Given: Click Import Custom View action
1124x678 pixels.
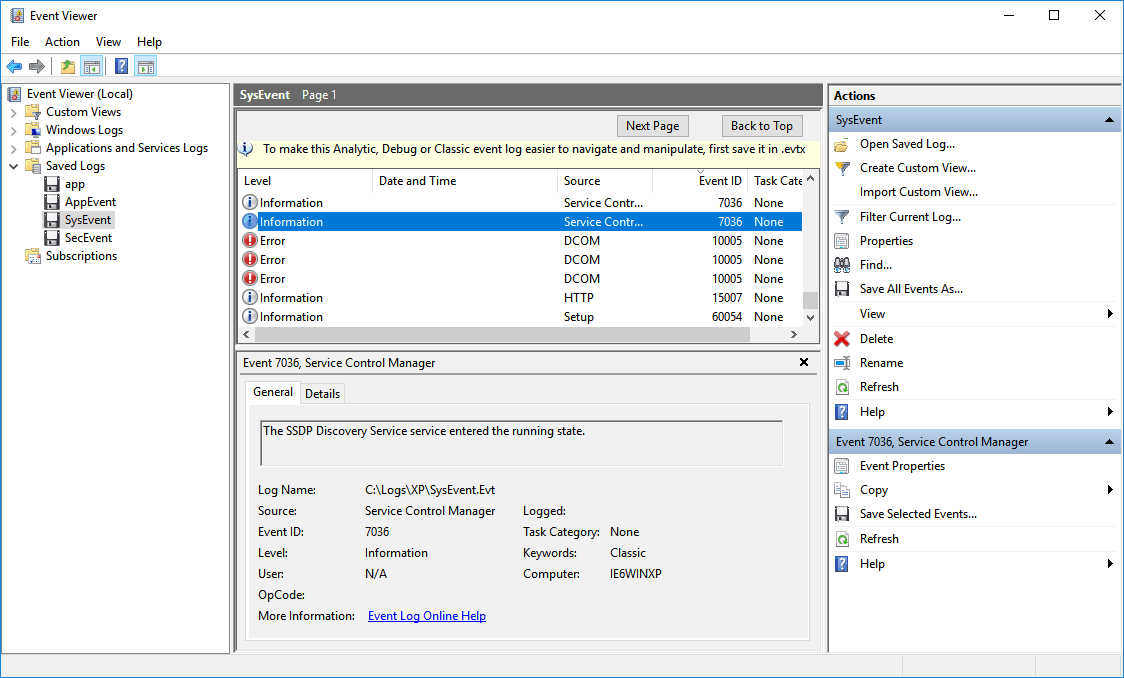Looking at the screenshot, I should [919, 192].
